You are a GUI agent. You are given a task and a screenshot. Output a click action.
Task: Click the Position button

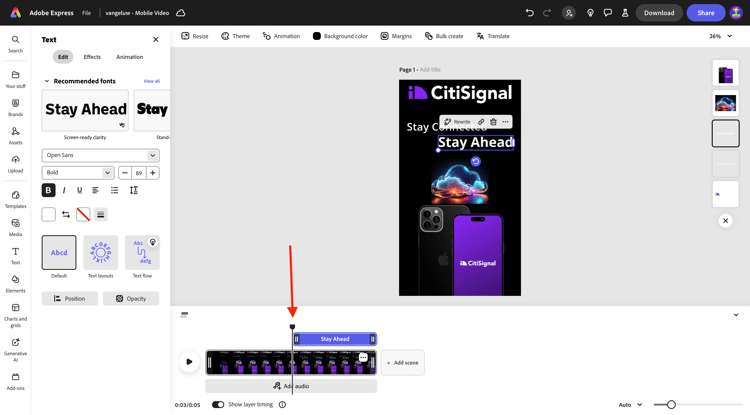point(70,298)
